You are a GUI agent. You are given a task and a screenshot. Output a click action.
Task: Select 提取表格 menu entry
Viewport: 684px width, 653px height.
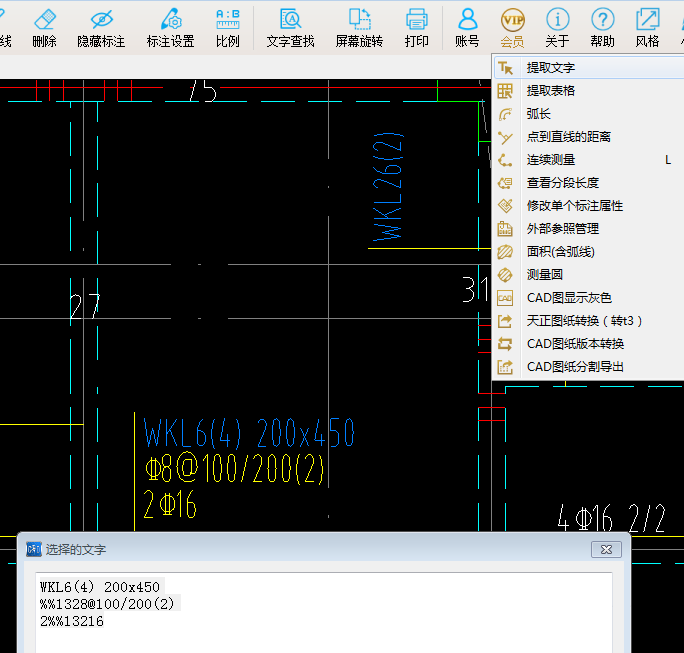coord(589,91)
